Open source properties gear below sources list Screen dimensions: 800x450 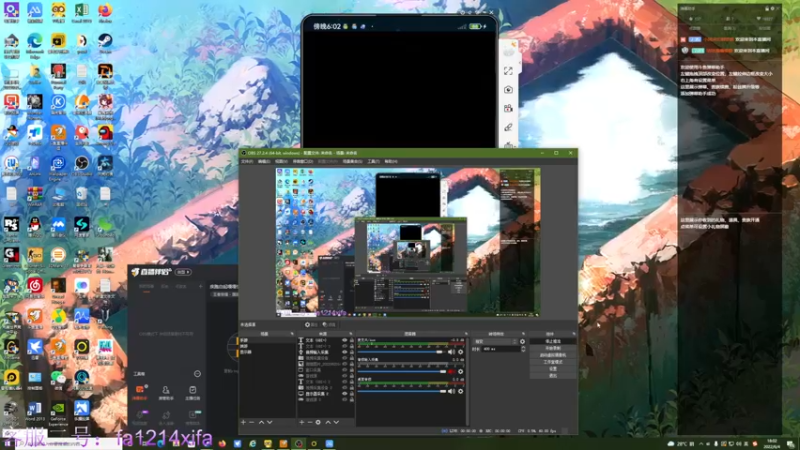pyautogui.click(x=318, y=422)
